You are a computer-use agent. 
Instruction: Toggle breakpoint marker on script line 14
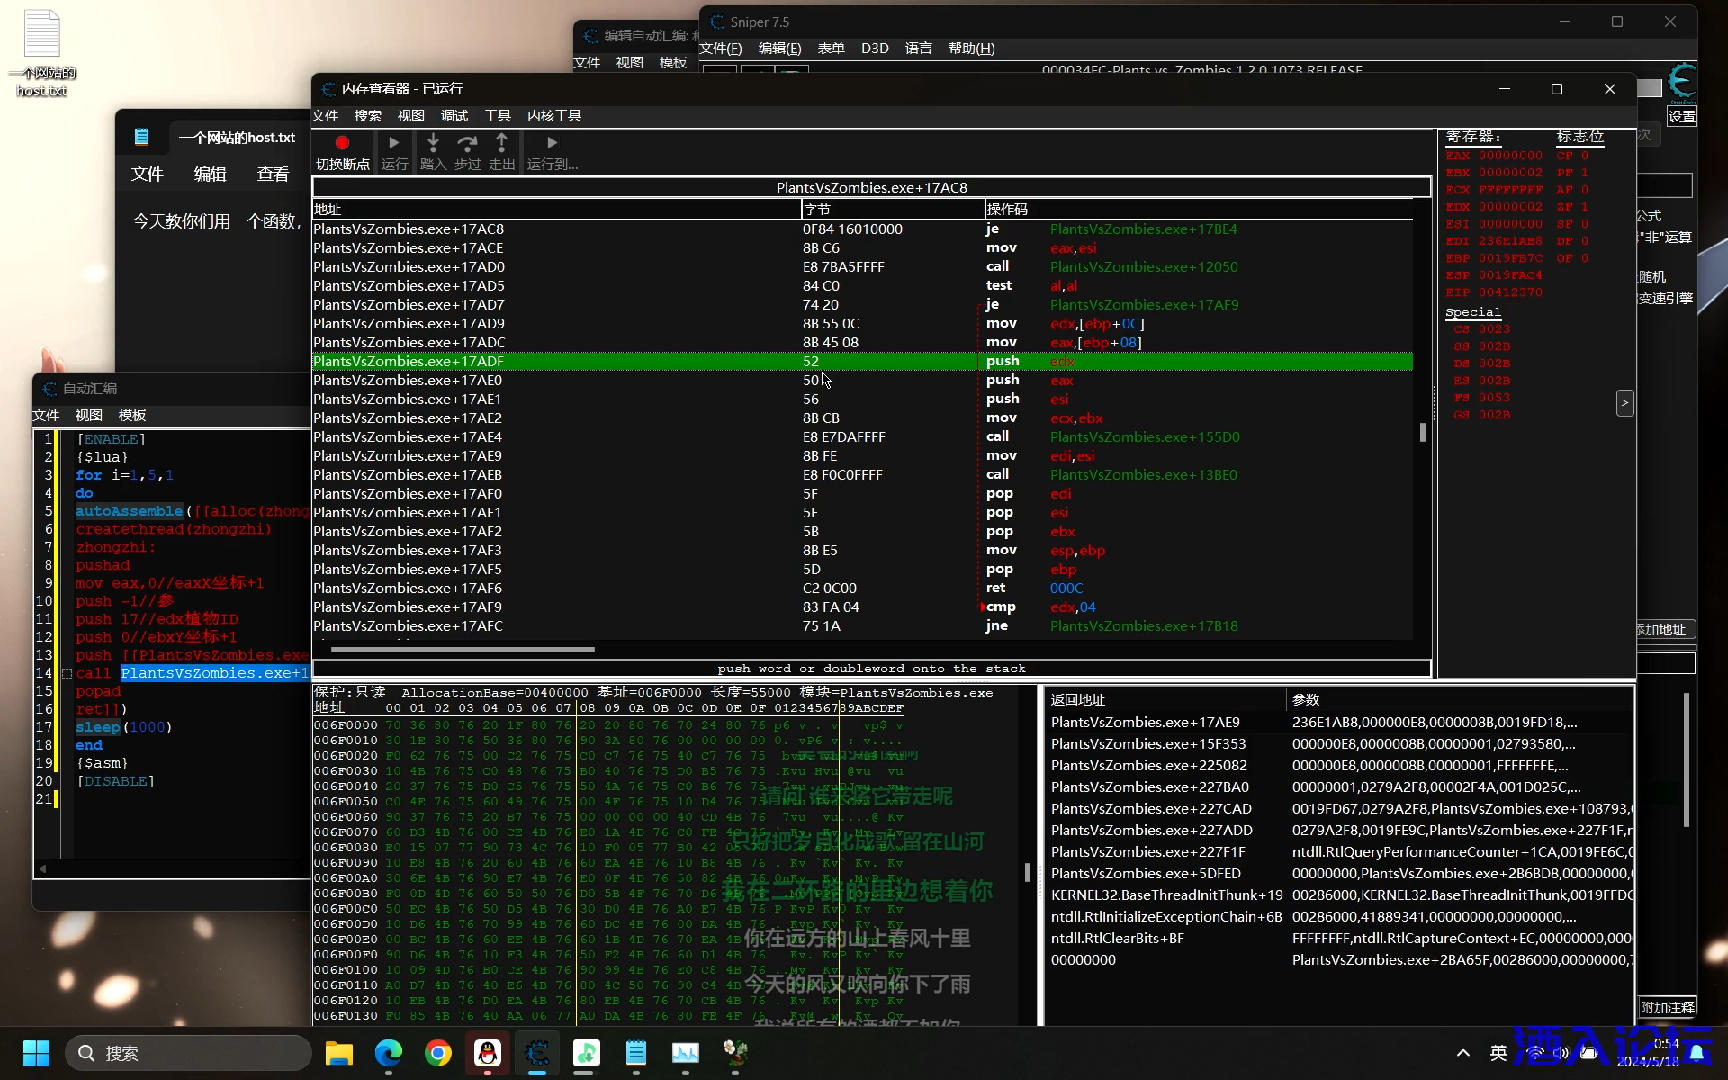click(x=66, y=674)
